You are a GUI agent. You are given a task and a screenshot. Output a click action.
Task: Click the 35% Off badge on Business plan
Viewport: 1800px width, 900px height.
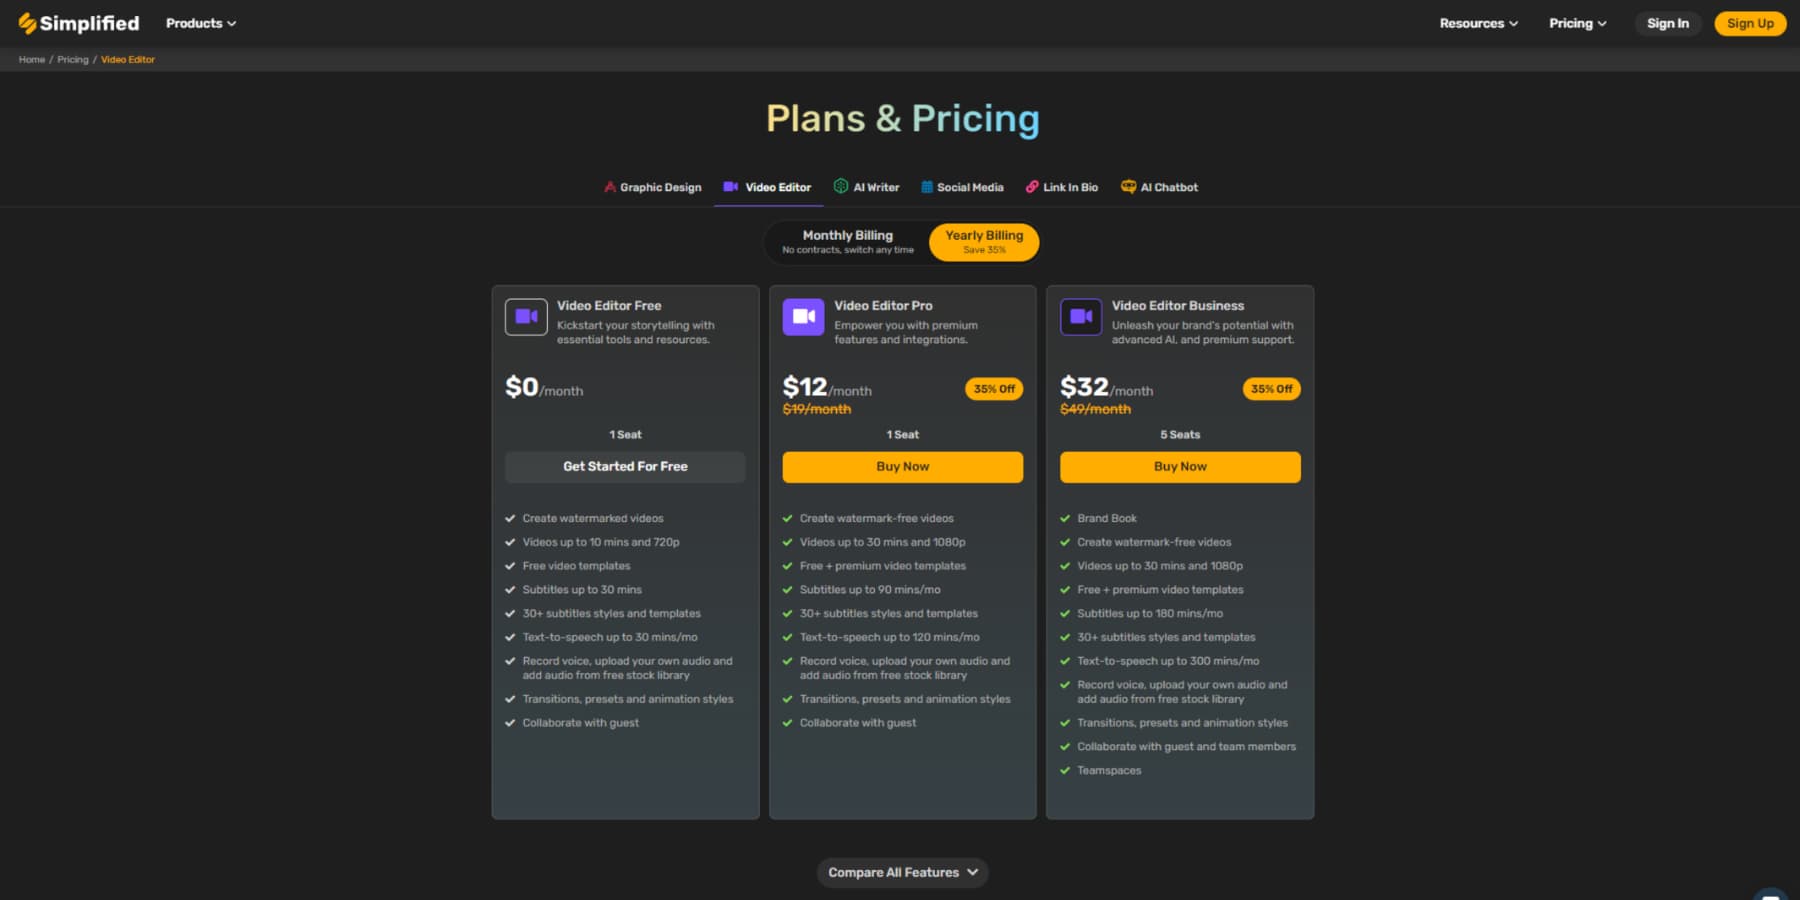[1271, 389]
